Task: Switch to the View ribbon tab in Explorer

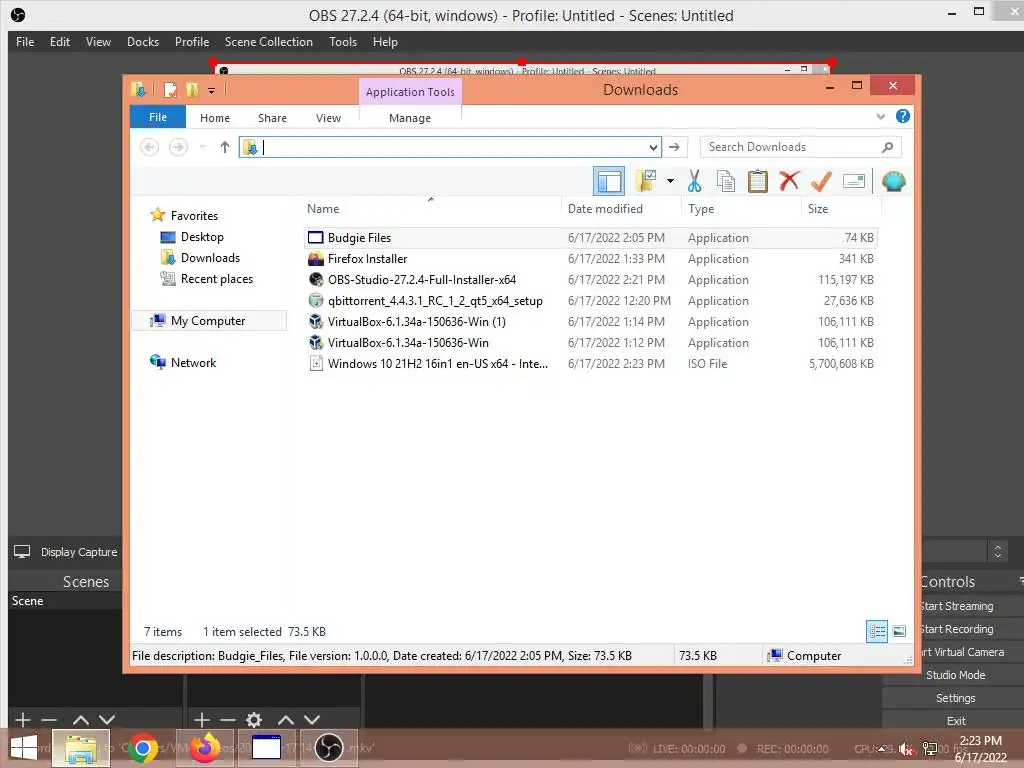Action: tap(328, 118)
